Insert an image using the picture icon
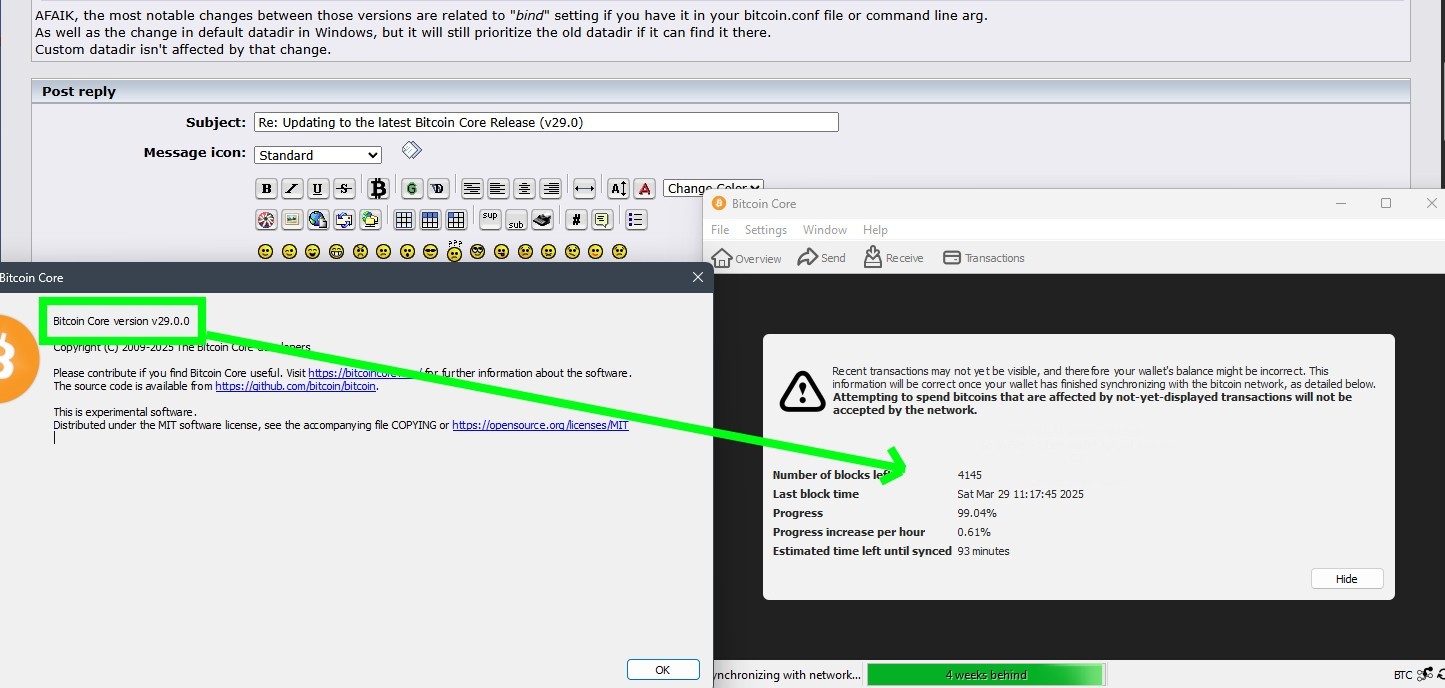This screenshot has width=1445, height=688. pyautogui.click(x=292, y=219)
